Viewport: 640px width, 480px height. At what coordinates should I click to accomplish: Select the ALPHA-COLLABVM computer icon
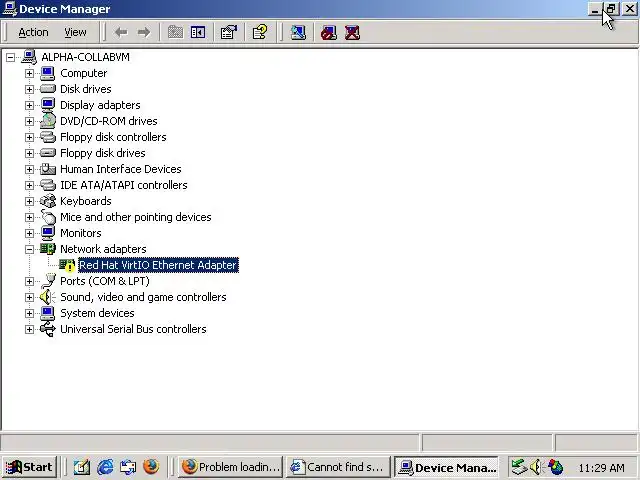click(29, 57)
